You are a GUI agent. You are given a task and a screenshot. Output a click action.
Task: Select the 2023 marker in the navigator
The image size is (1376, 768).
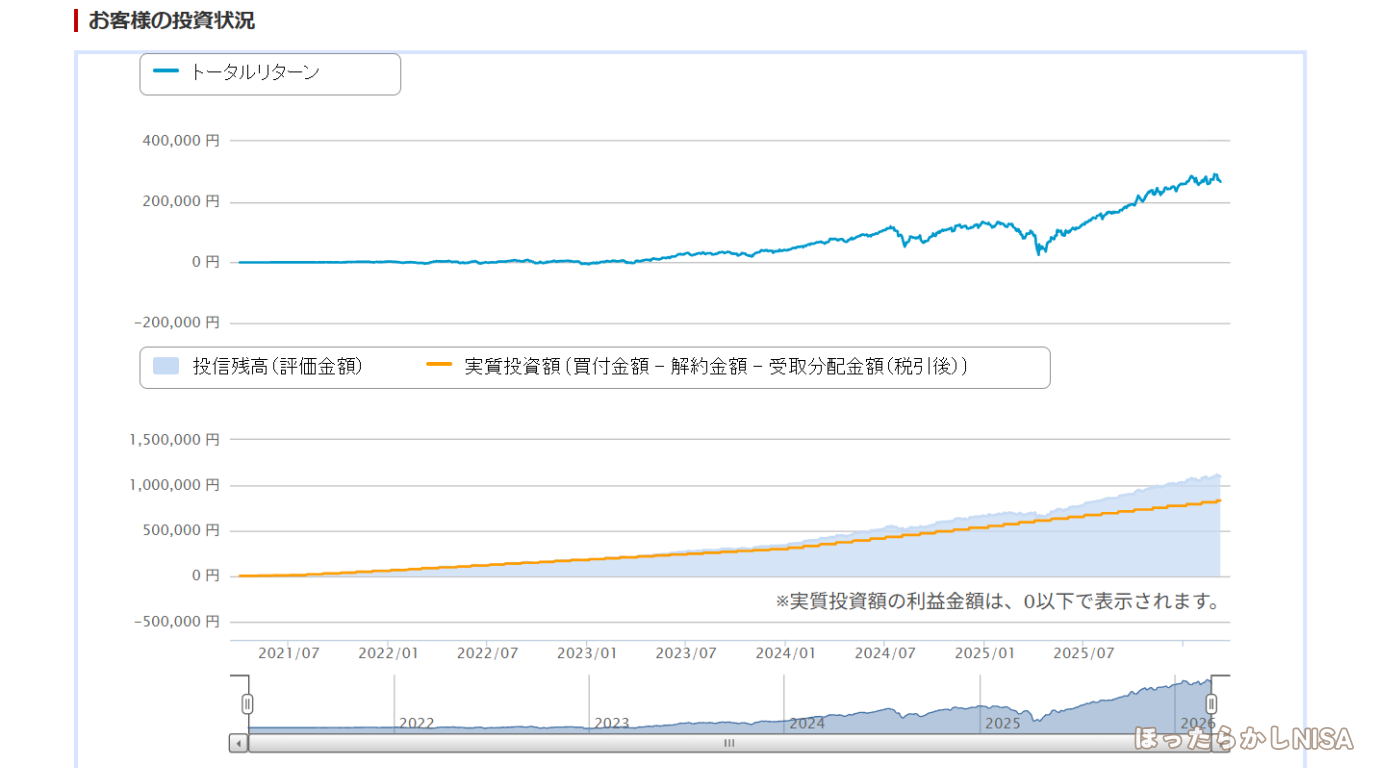(612, 723)
